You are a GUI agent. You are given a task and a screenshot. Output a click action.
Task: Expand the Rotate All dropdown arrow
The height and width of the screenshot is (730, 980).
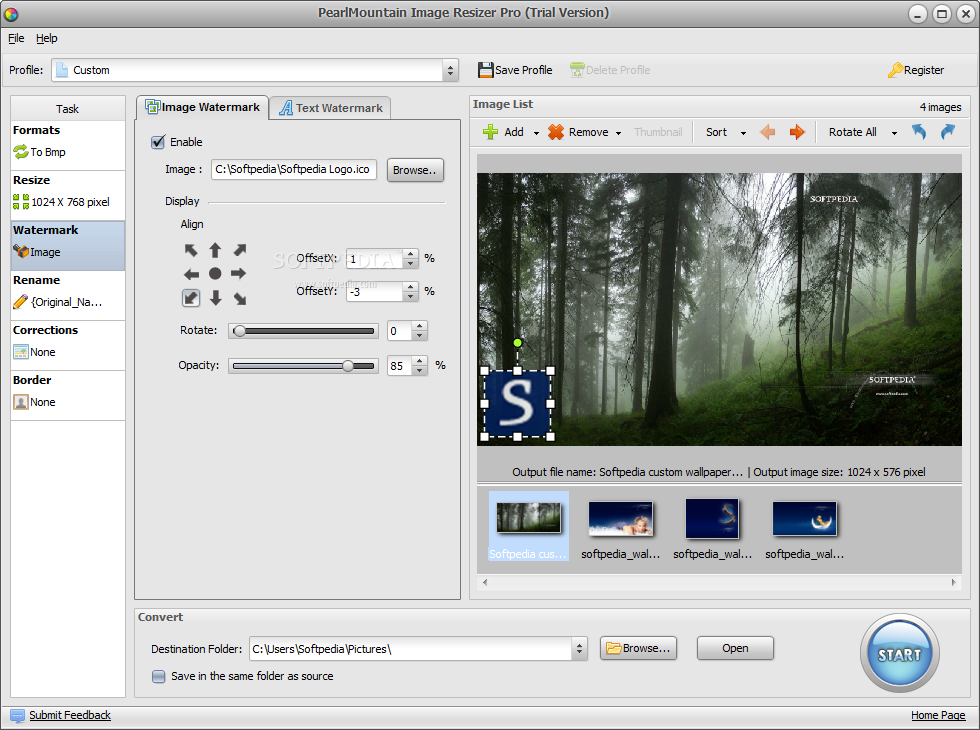pyautogui.click(x=894, y=133)
